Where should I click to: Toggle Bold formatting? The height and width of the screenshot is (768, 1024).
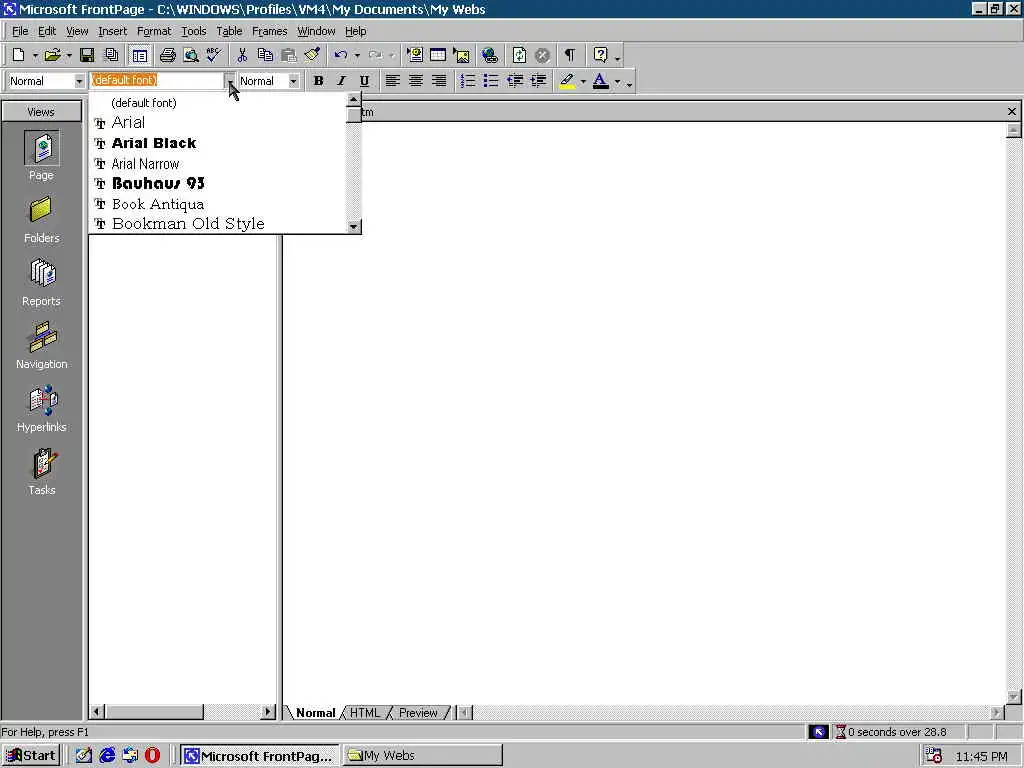[318, 81]
